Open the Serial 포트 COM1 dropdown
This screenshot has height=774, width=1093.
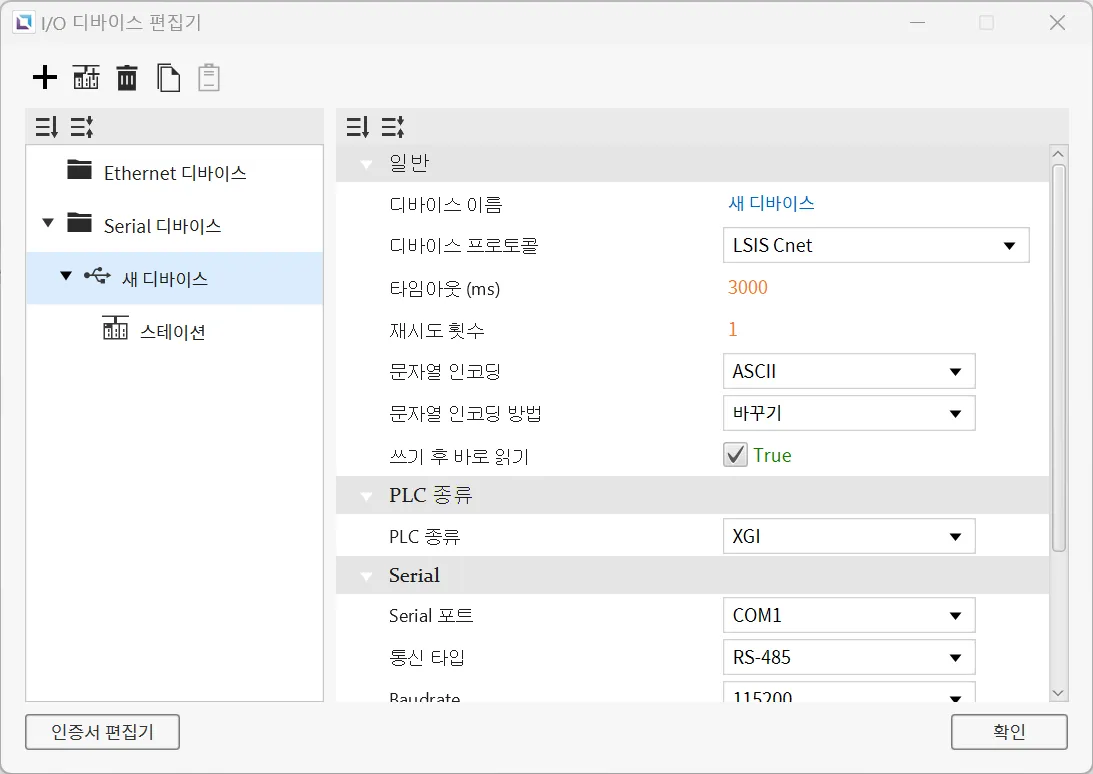[x=847, y=616]
